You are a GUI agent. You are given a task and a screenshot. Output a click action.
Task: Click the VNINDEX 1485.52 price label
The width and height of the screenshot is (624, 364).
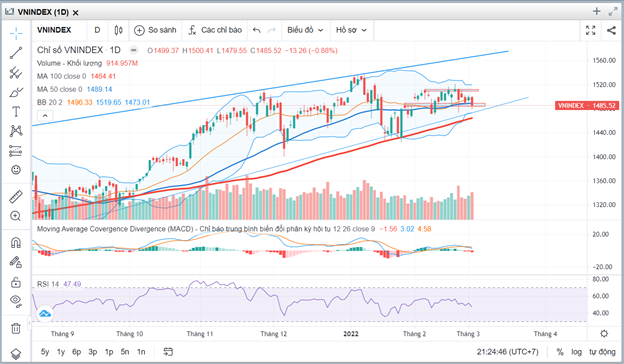pyautogui.click(x=587, y=105)
